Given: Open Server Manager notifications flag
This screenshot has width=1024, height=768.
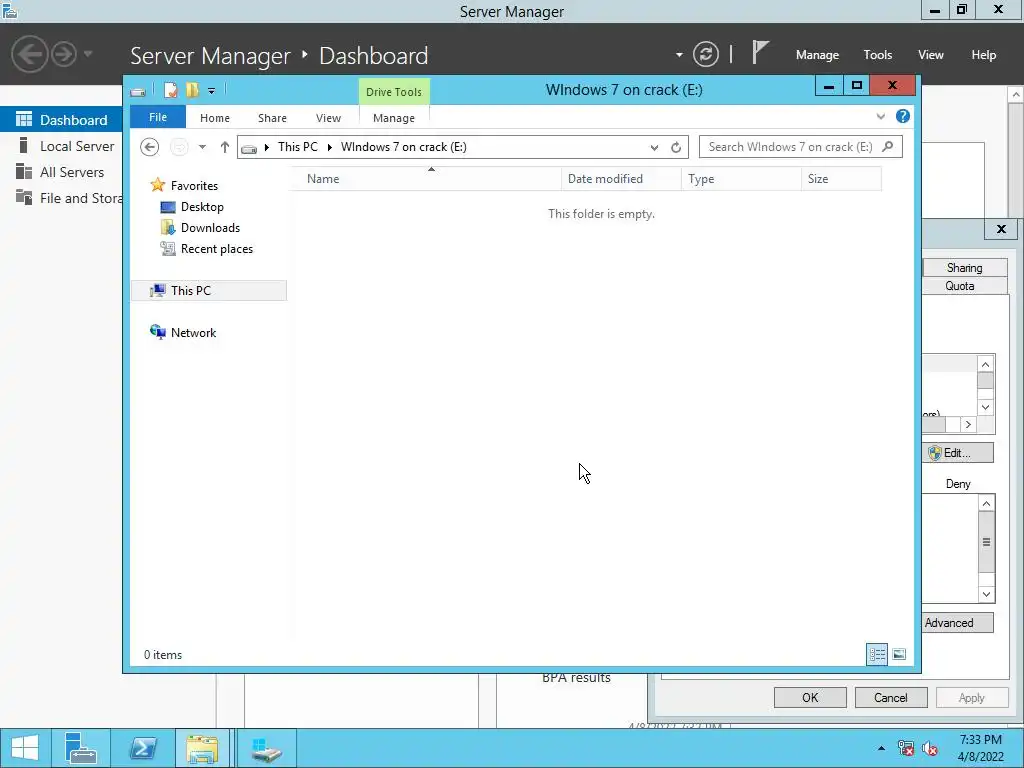Looking at the screenshot, I should click(x=760, y=52).
